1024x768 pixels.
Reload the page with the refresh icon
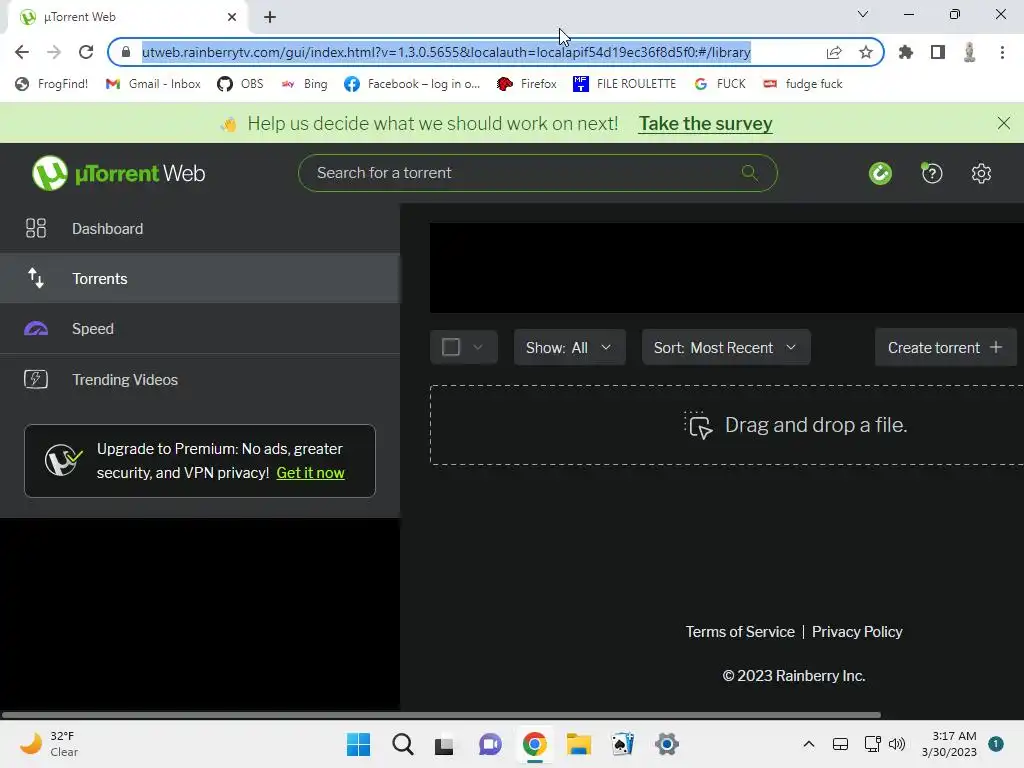(86, 52)
